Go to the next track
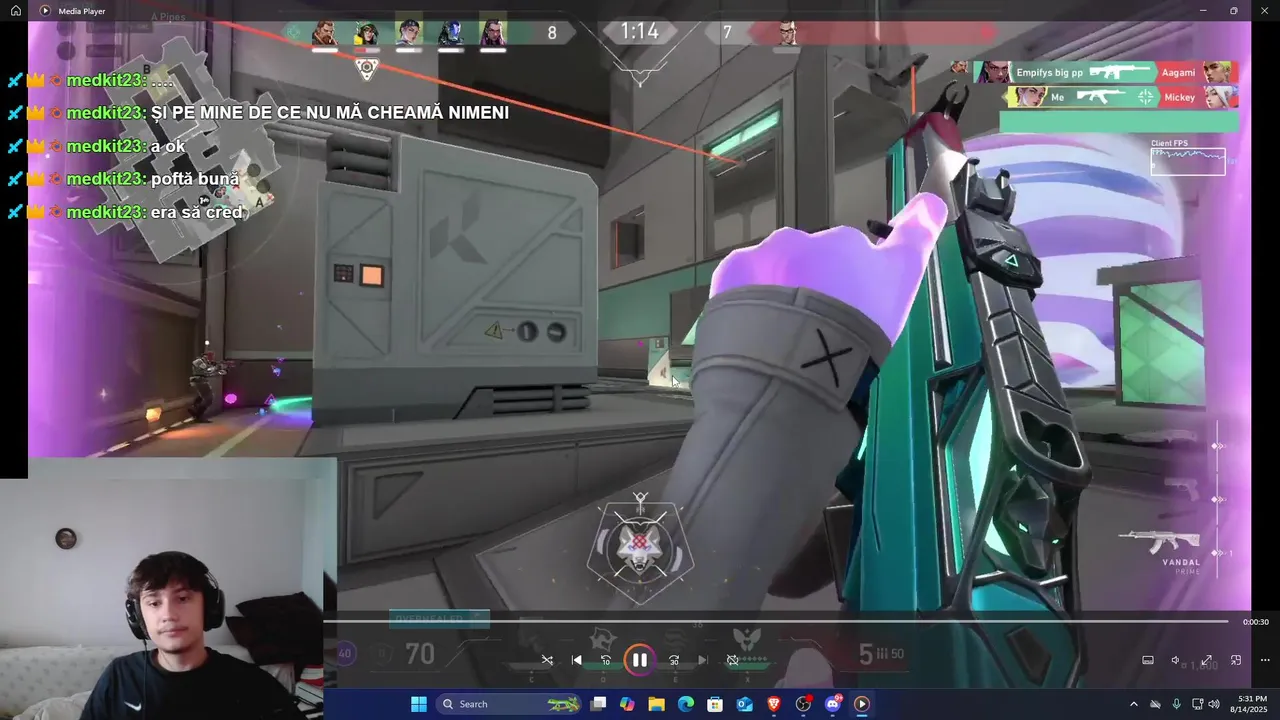 pos(702,660)
